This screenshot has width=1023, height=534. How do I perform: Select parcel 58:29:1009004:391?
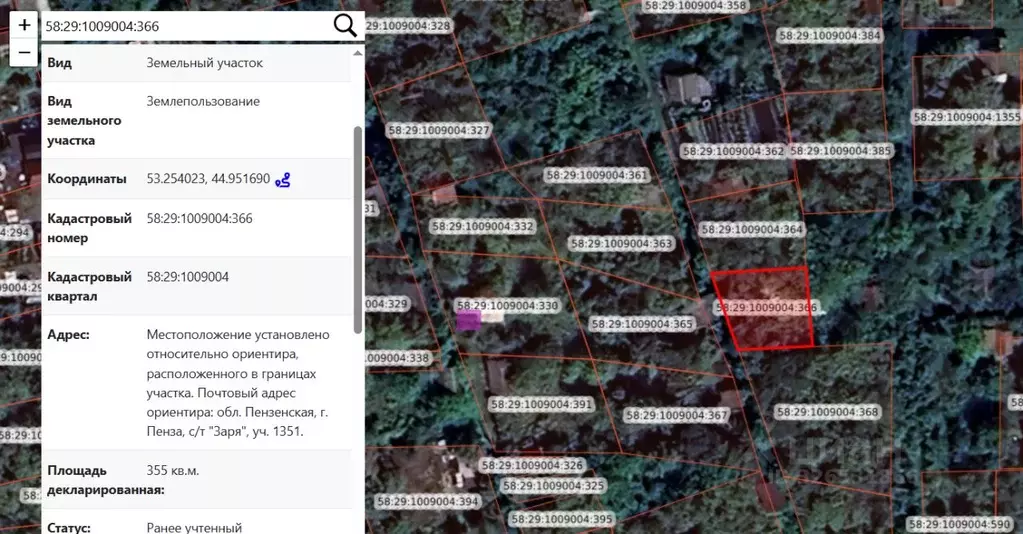click(541, 405)
